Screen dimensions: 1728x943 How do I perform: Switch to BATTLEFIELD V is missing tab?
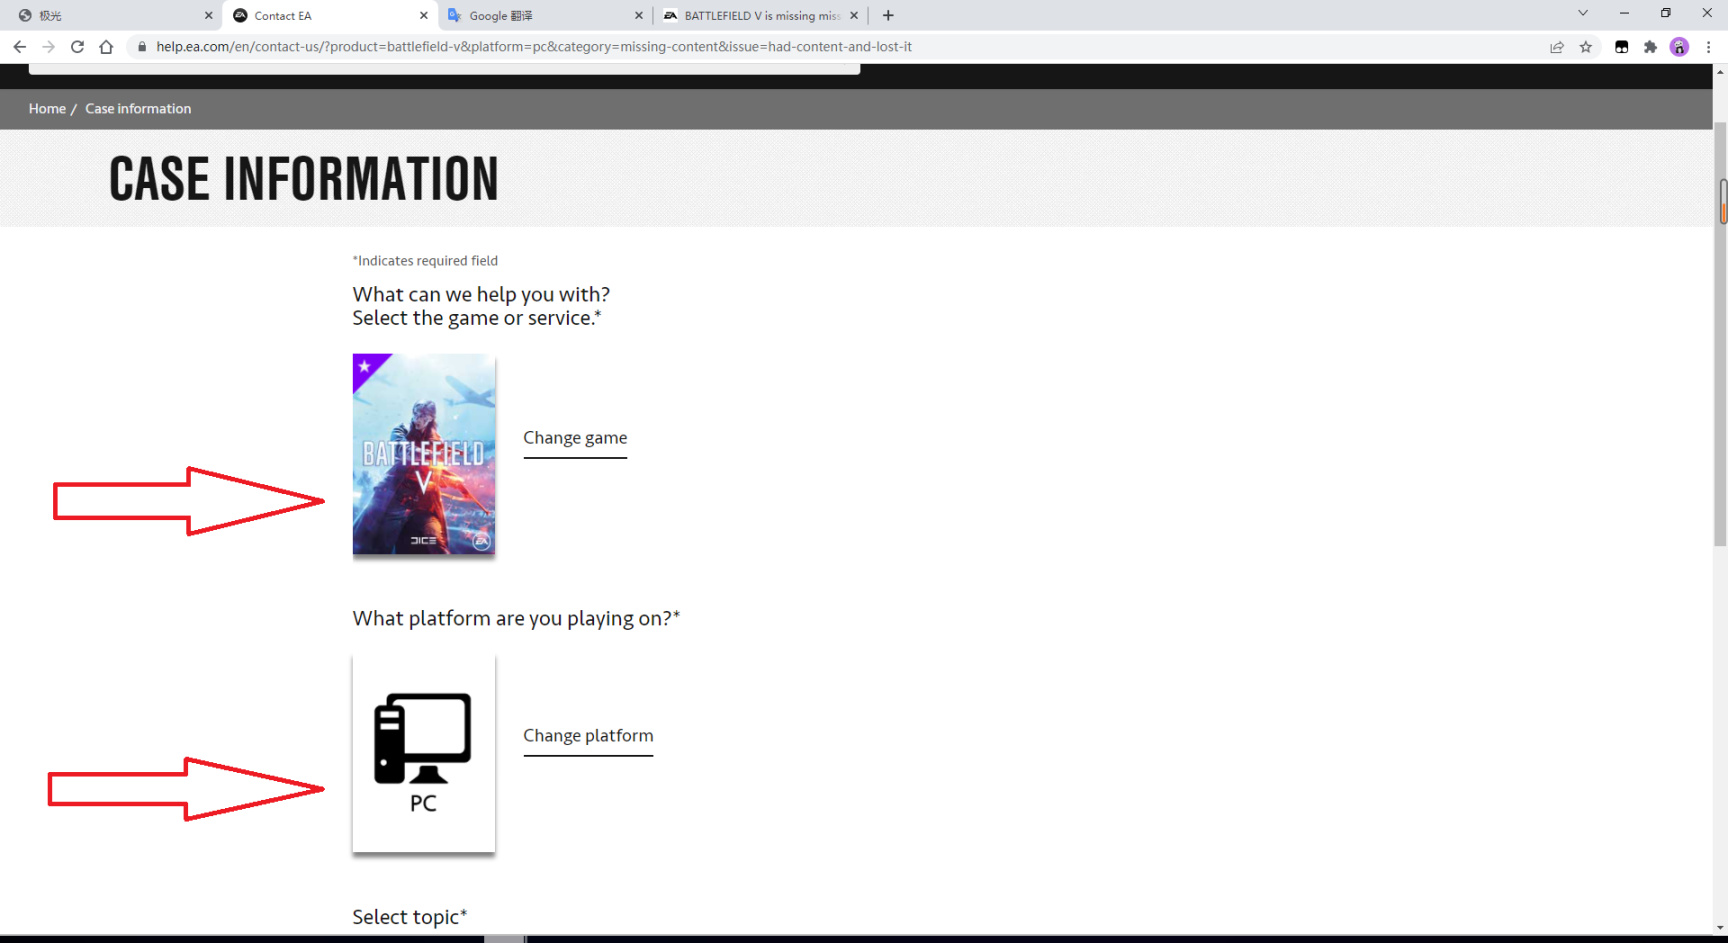(x=759, y=15)
